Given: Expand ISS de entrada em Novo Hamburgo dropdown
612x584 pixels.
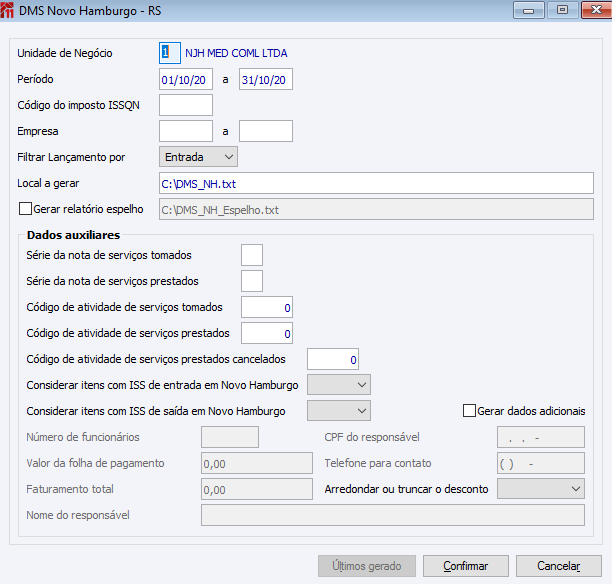Looking at the screenshot, I should (x=339, y=385).
